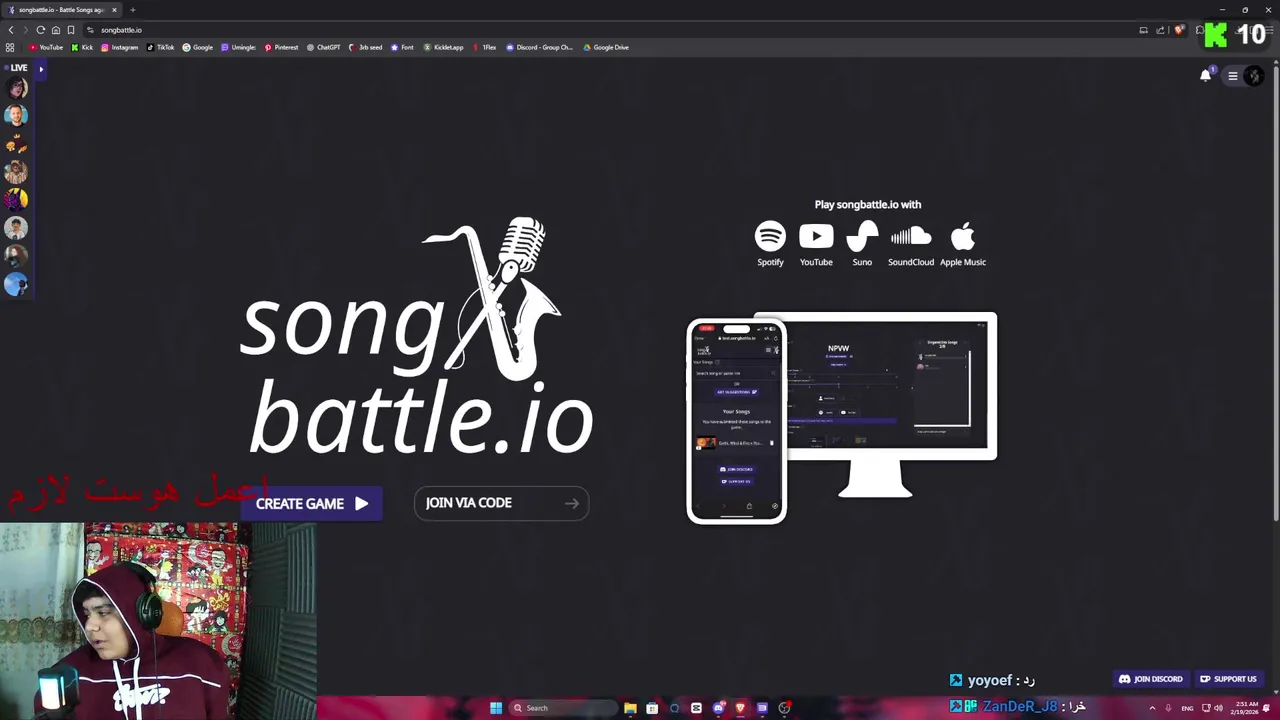Expand the LIVE sidebar arrow
The image size is (1280, 720).
point(41,68)
